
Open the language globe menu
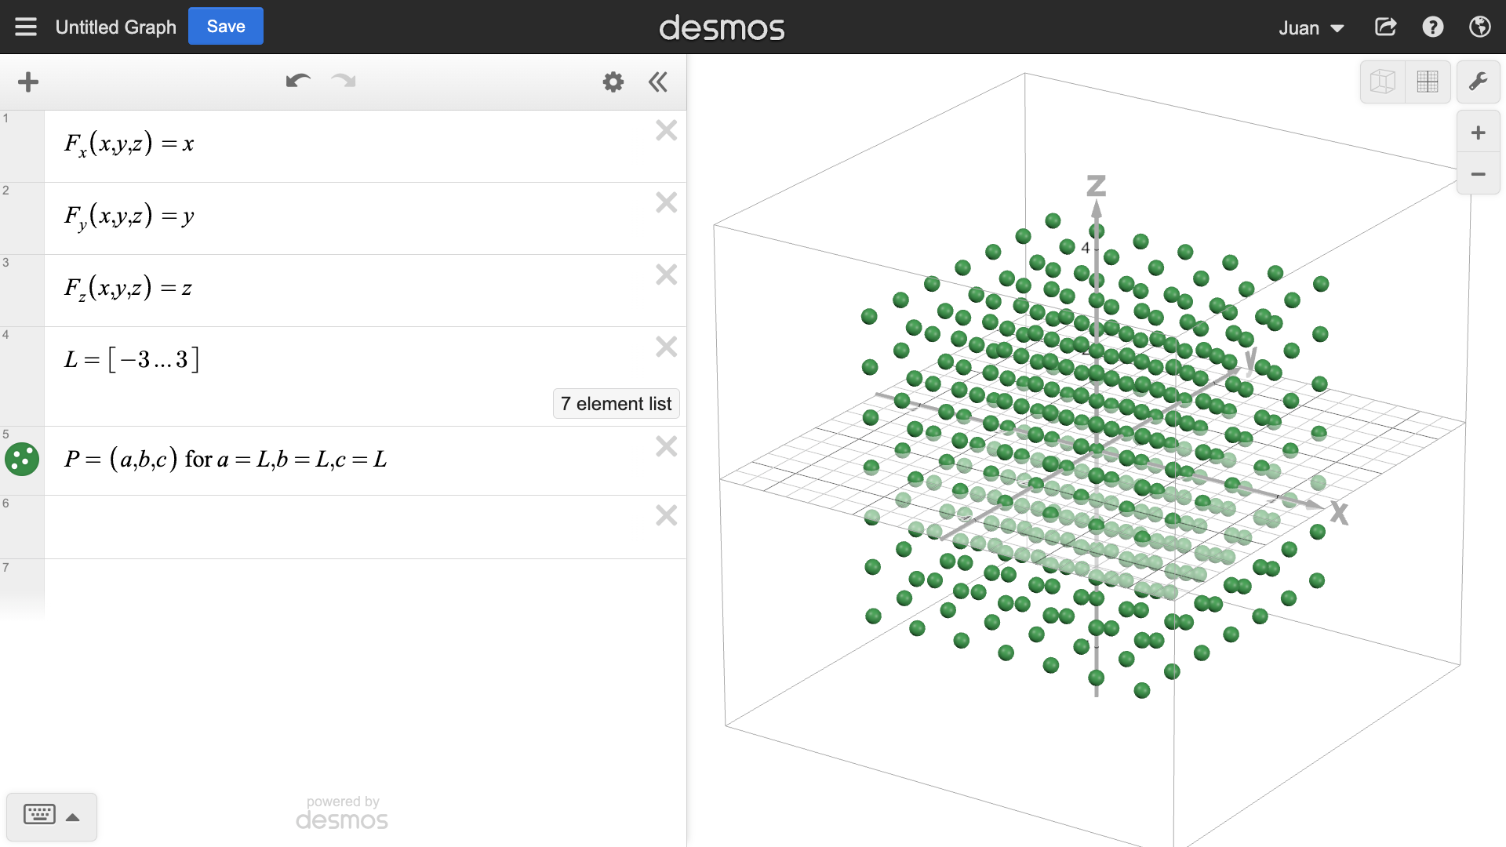pyautogui.click(x=1480, y=27)
